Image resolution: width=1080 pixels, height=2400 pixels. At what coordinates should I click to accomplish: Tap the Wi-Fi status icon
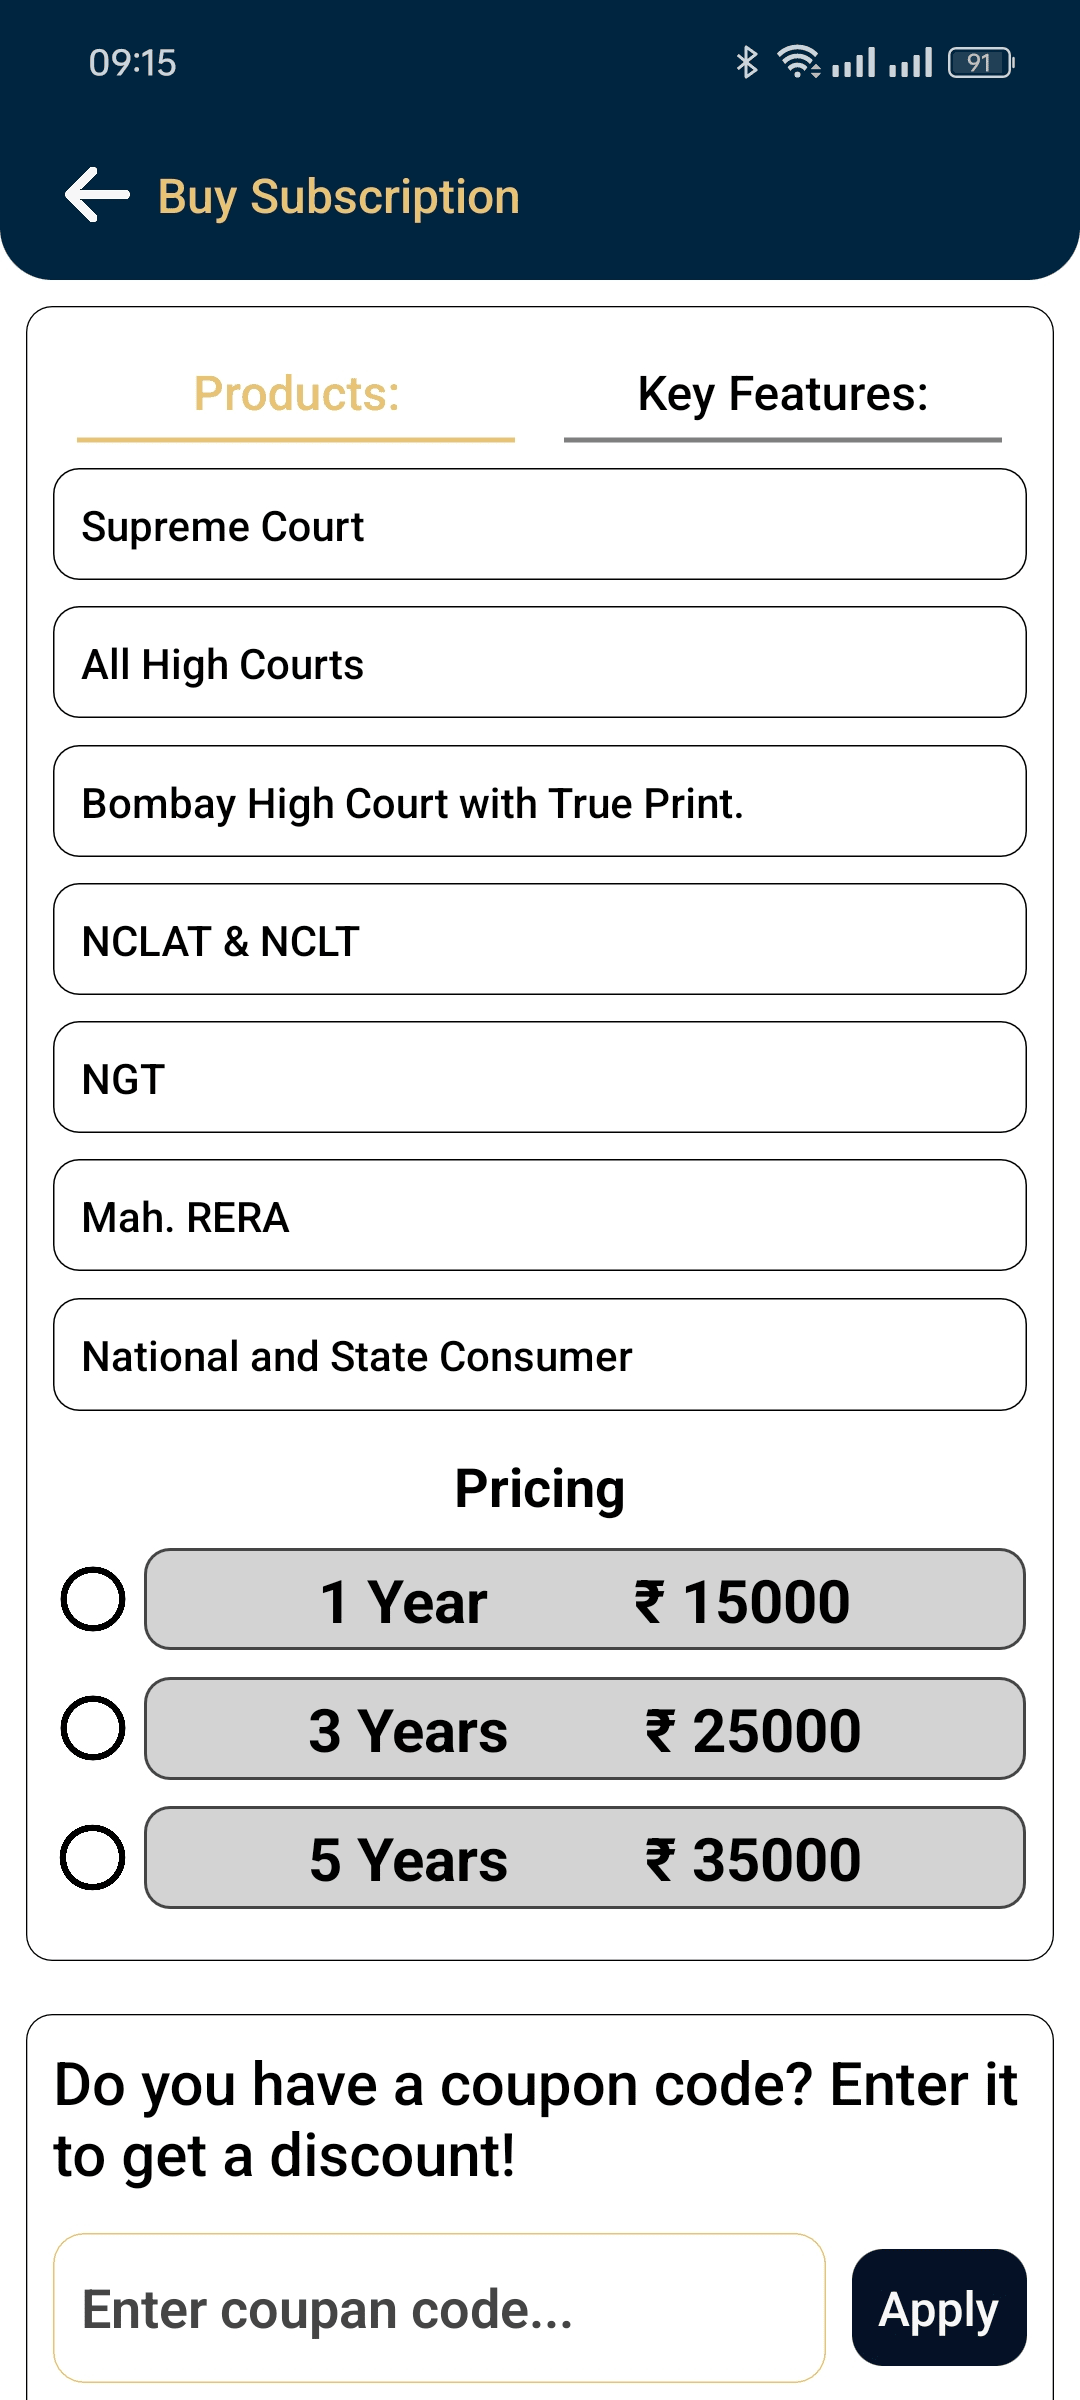point(799,62)
